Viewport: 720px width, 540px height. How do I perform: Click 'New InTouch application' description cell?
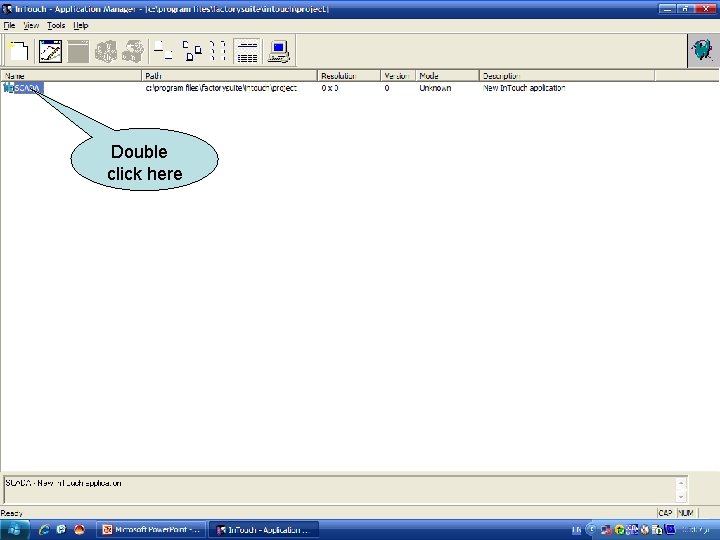click(x=524, y=88)
